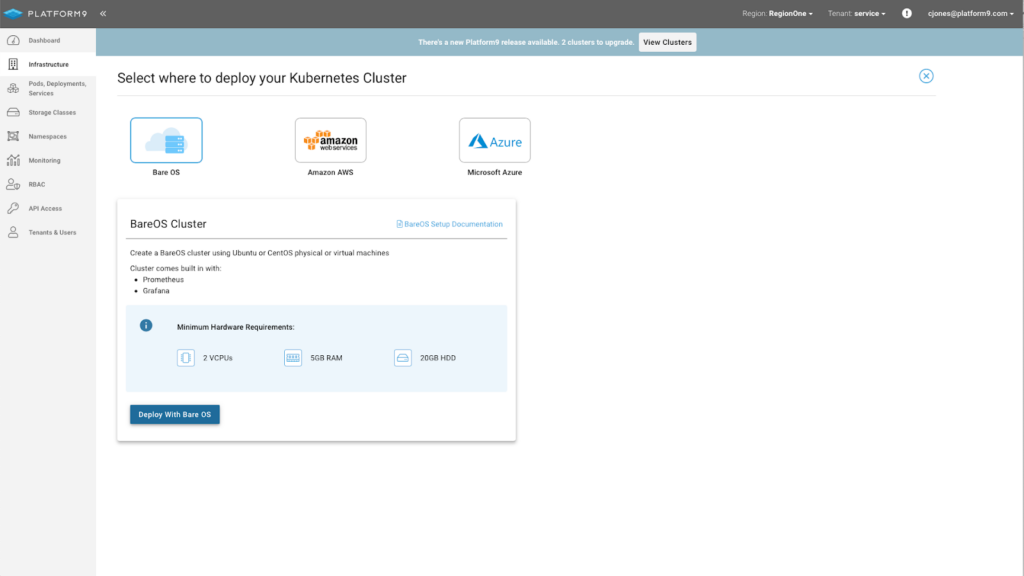Click the 2 VCPUs processor icon

(x=185, y=358)
